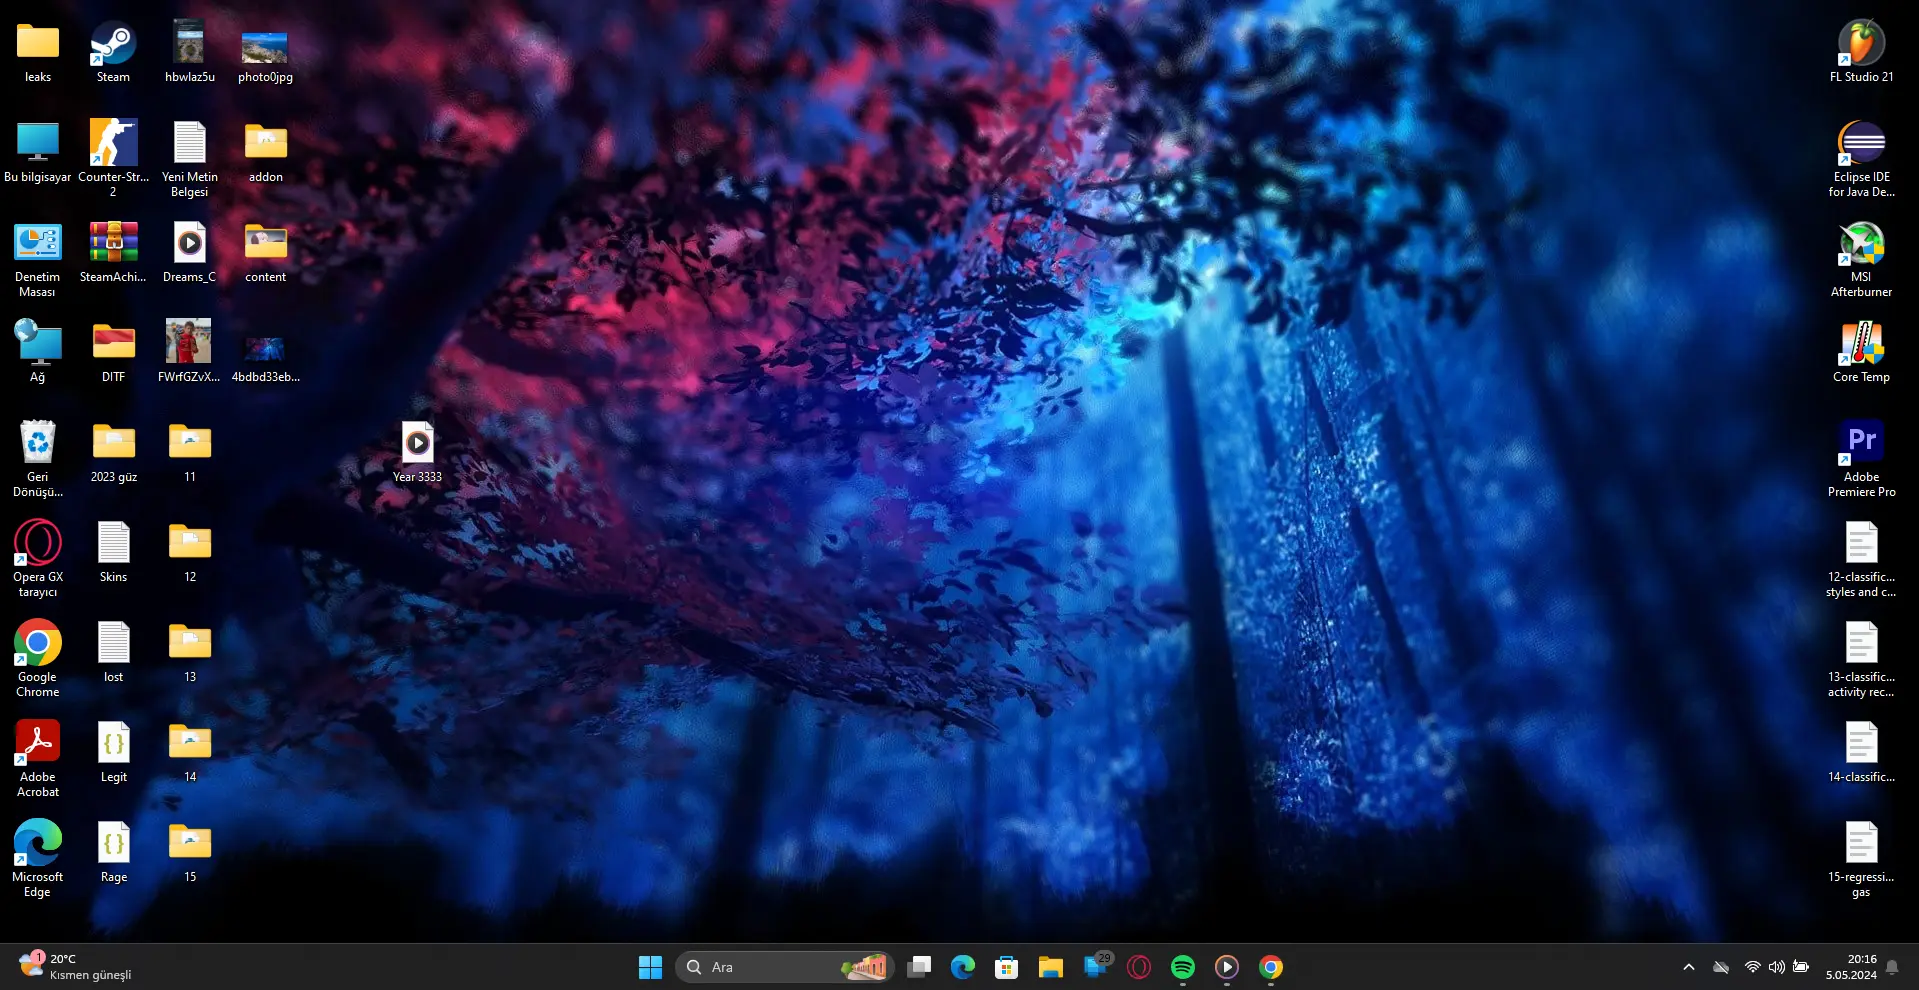Open Google Chrome from the taskbar

(1271, 967)
